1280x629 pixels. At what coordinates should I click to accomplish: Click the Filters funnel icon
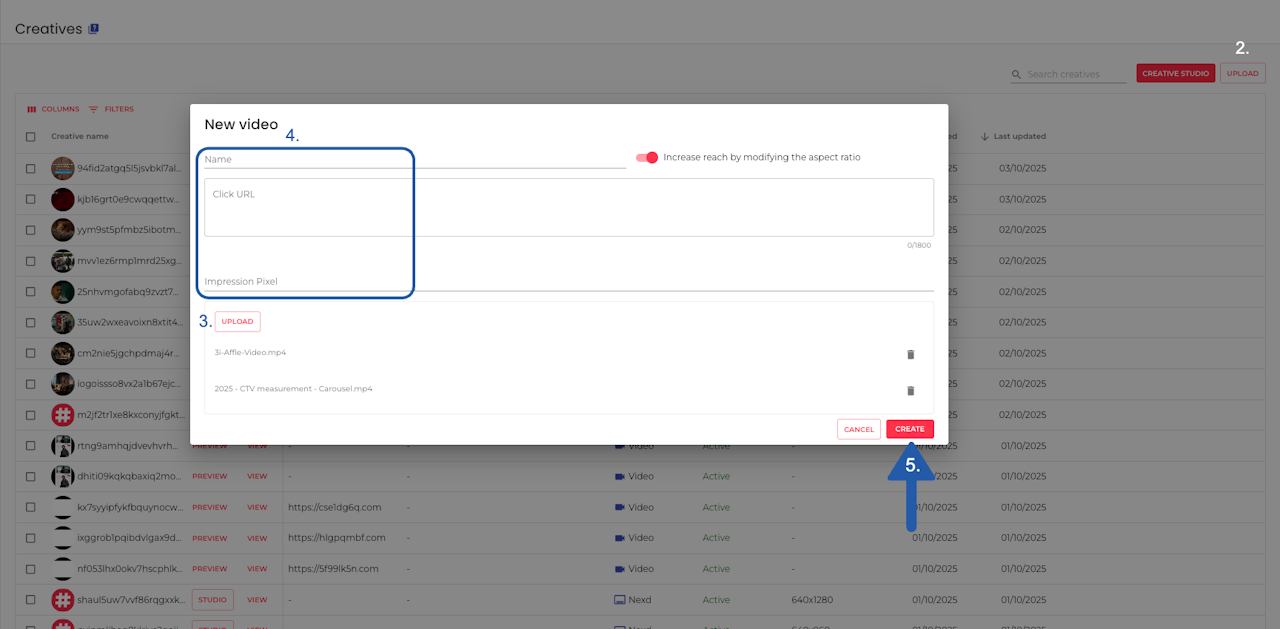[x=94, y=109]
